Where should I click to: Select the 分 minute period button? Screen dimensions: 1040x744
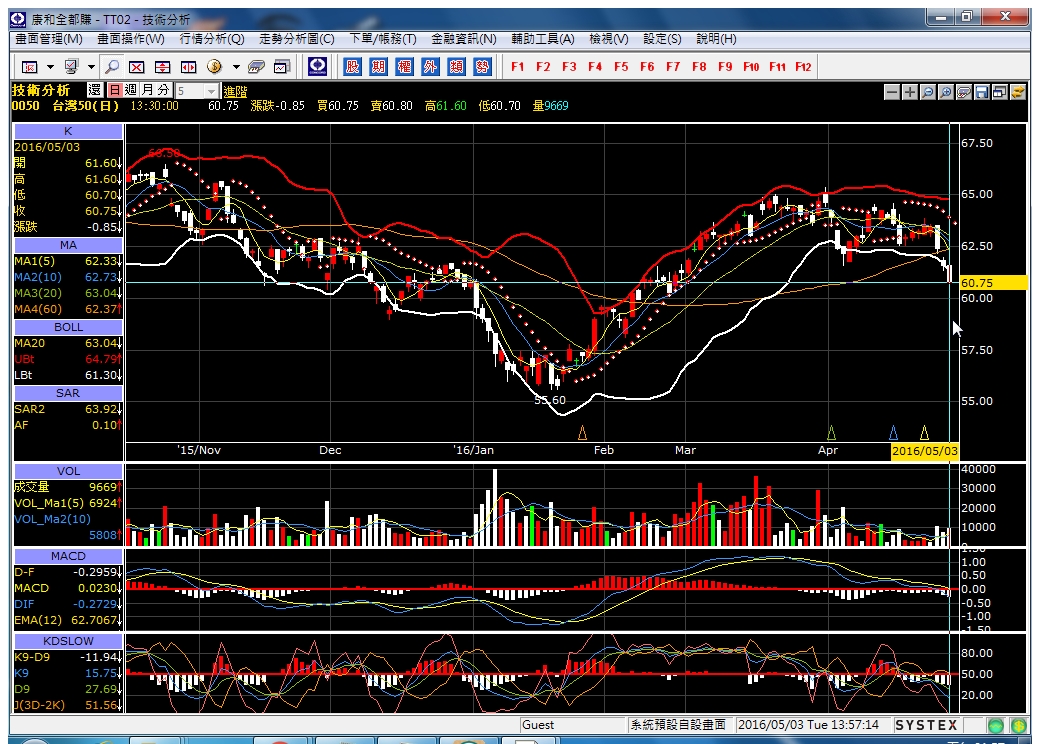pyautogui.click(x=163, y=90)
